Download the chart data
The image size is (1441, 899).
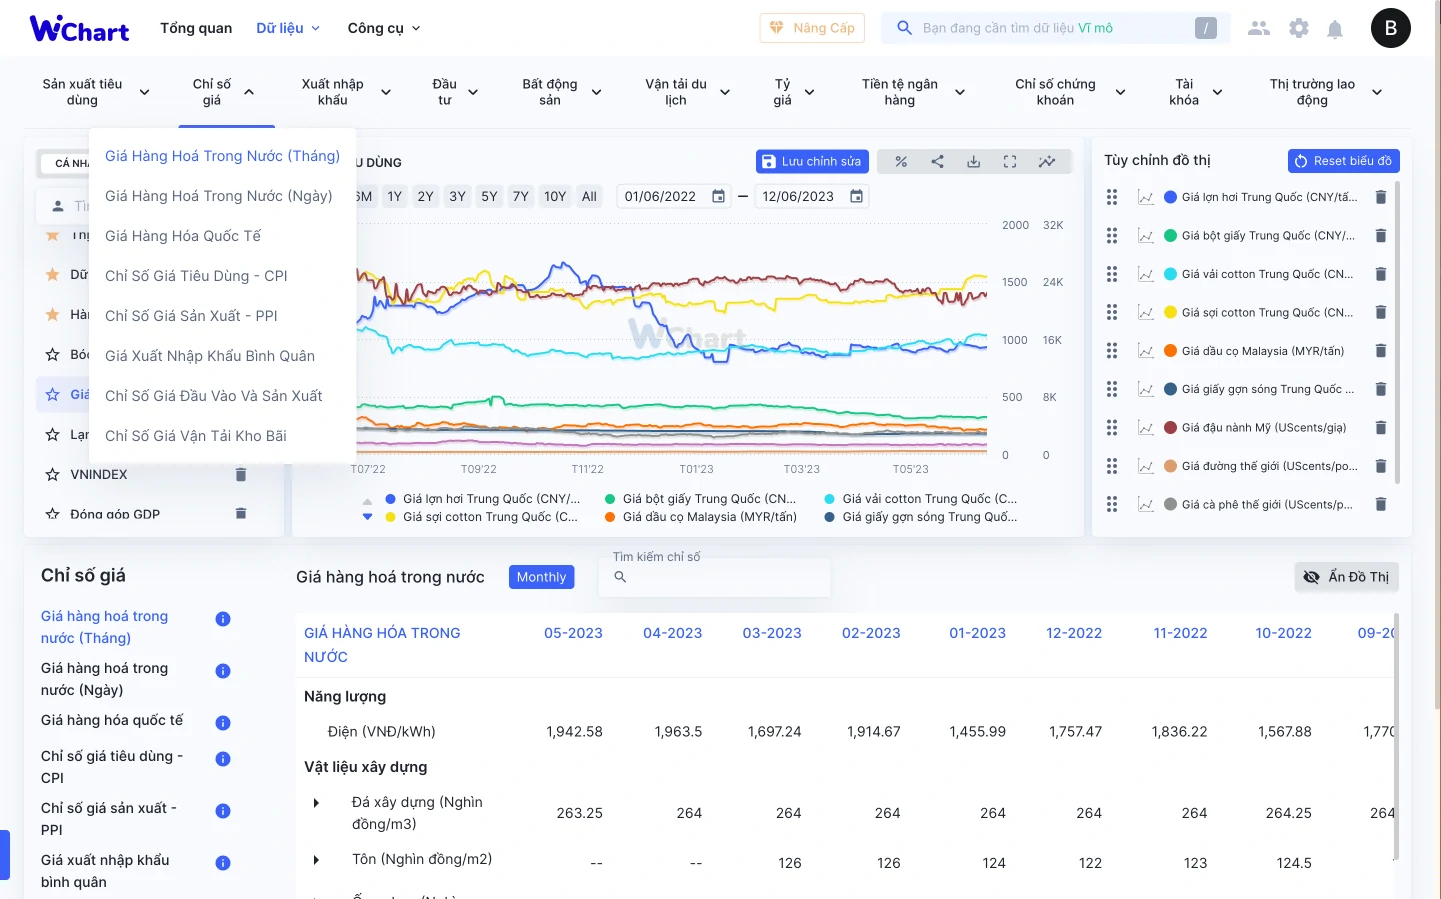pyautogui.click(x=973, y=161)
